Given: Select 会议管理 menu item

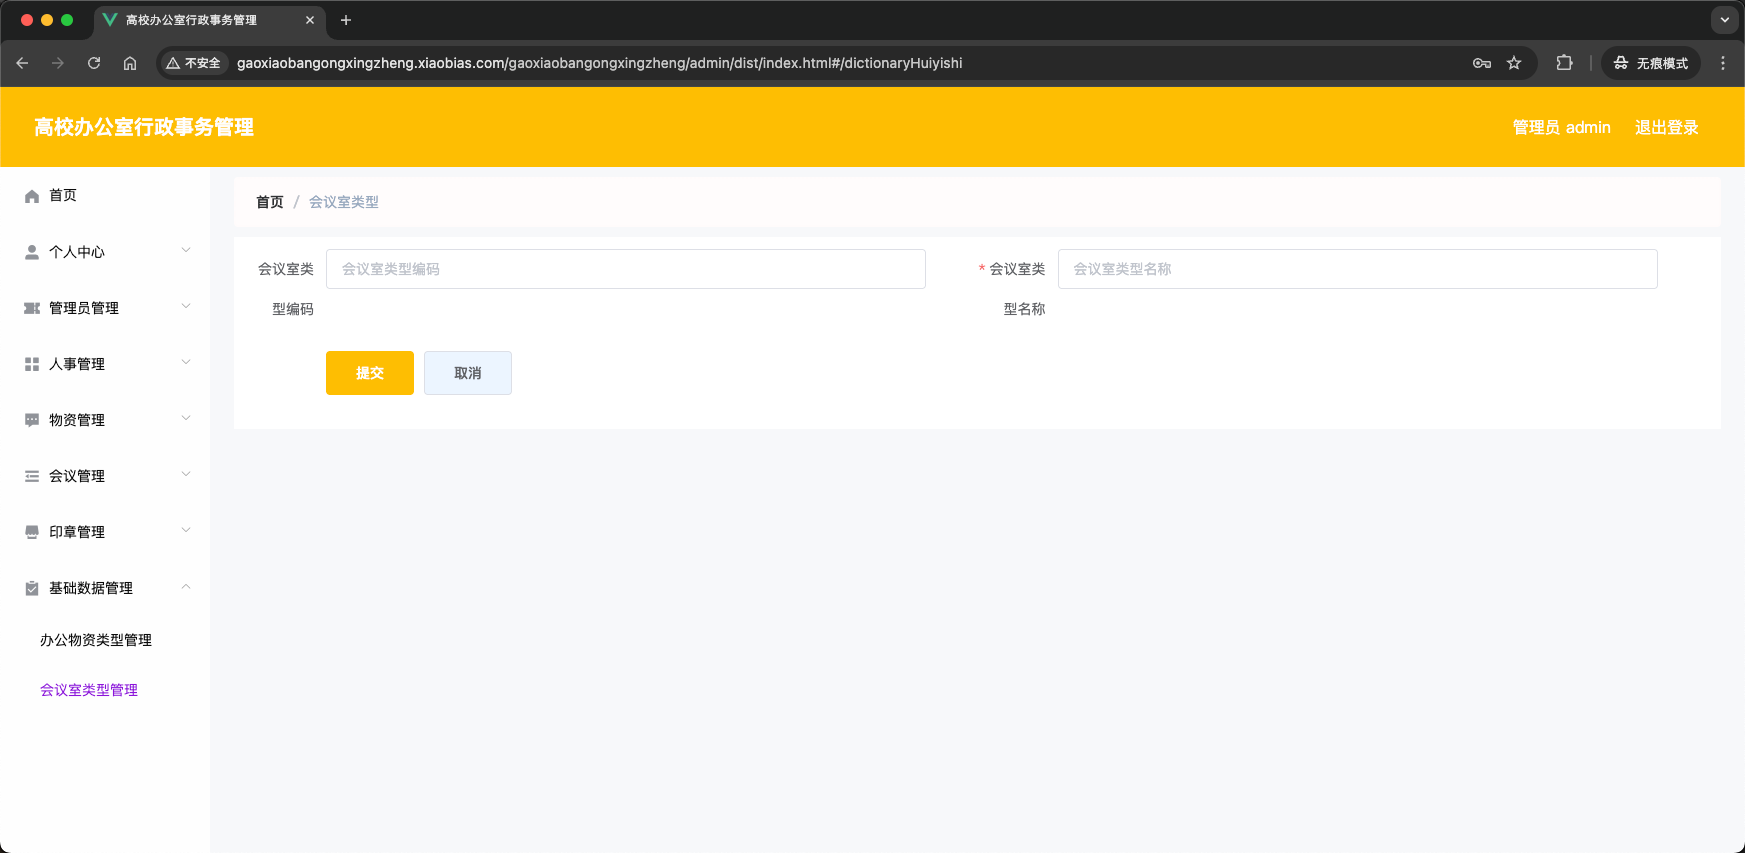Looking at the screenshot, I should click(x=105, y=476).
